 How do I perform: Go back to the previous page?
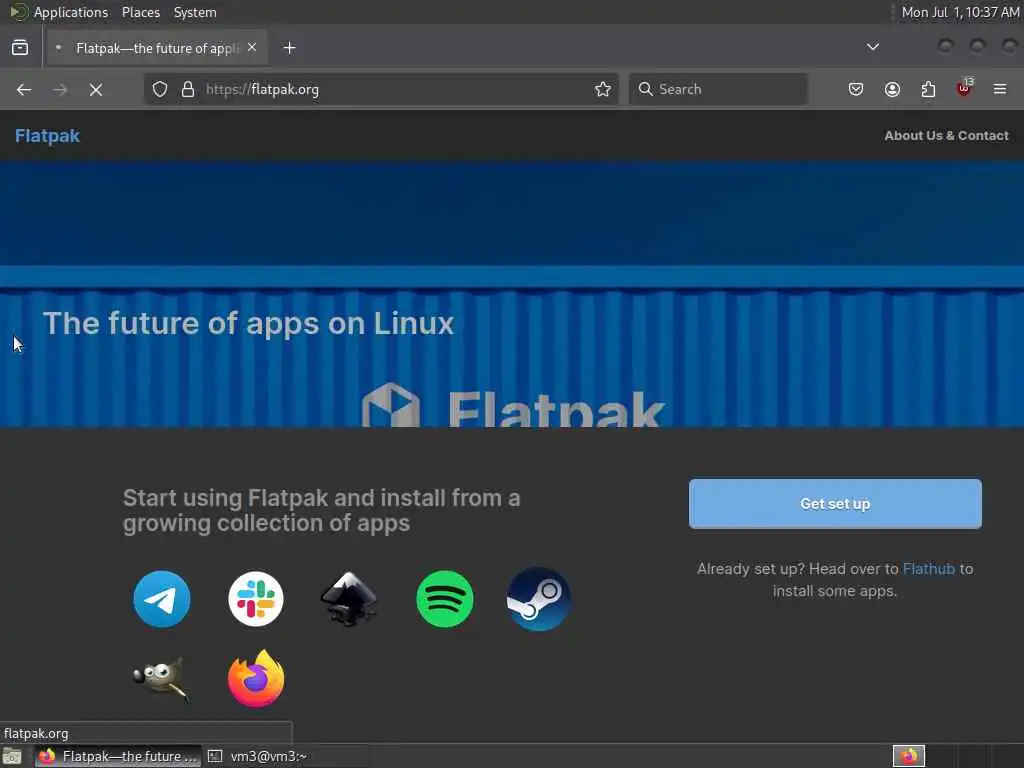(x=24, y=89)
